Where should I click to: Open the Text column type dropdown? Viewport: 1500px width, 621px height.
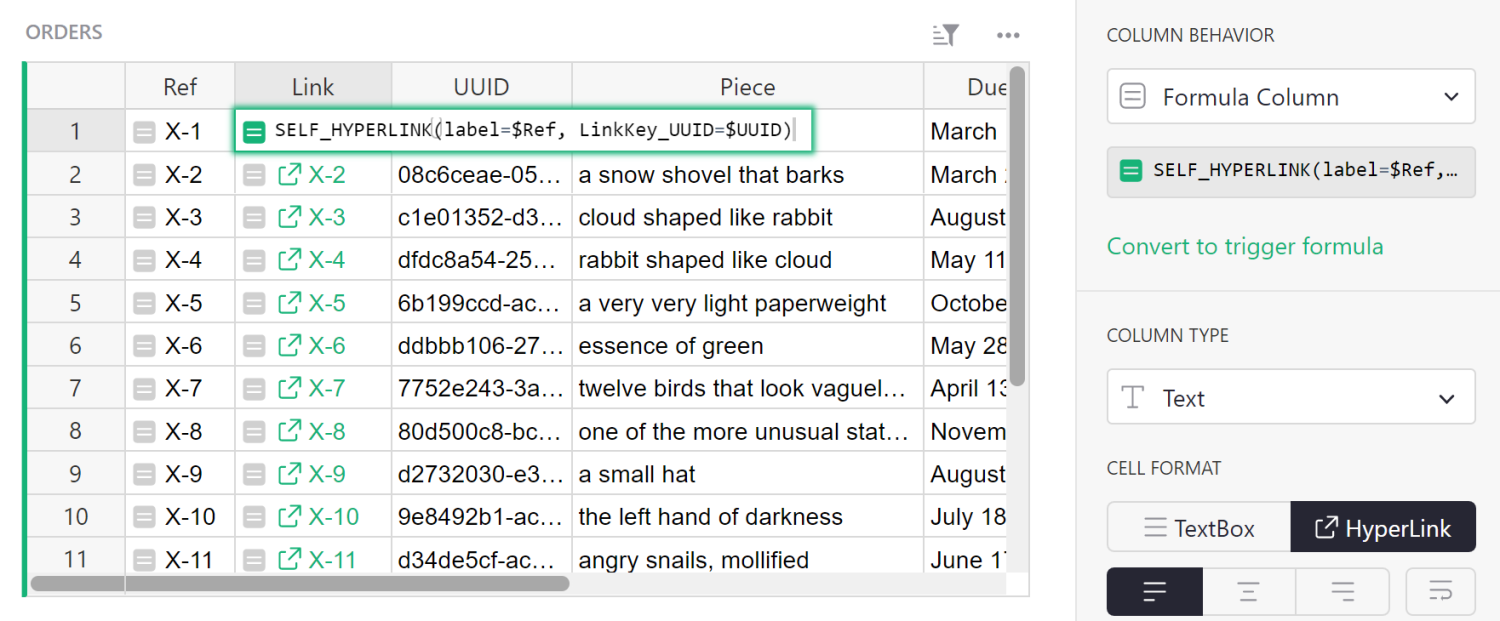click(1290, 398)
